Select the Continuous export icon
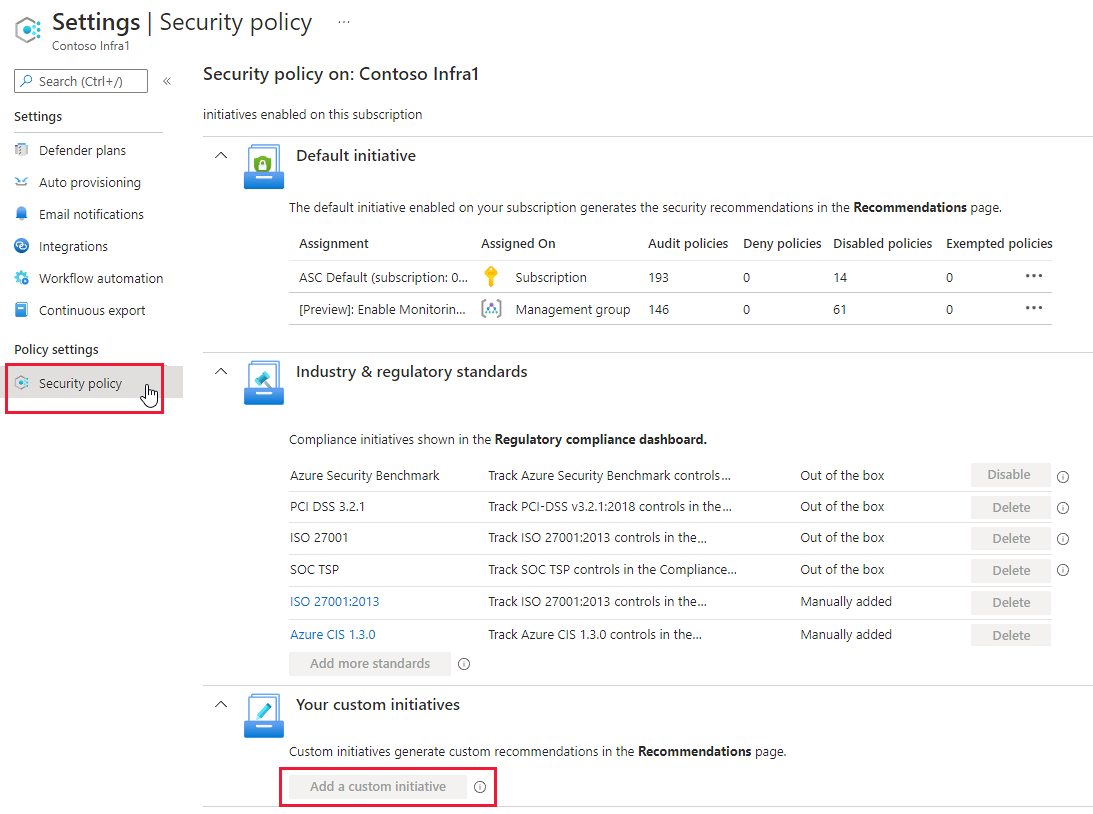1093x814 pixels. (21, 310)
